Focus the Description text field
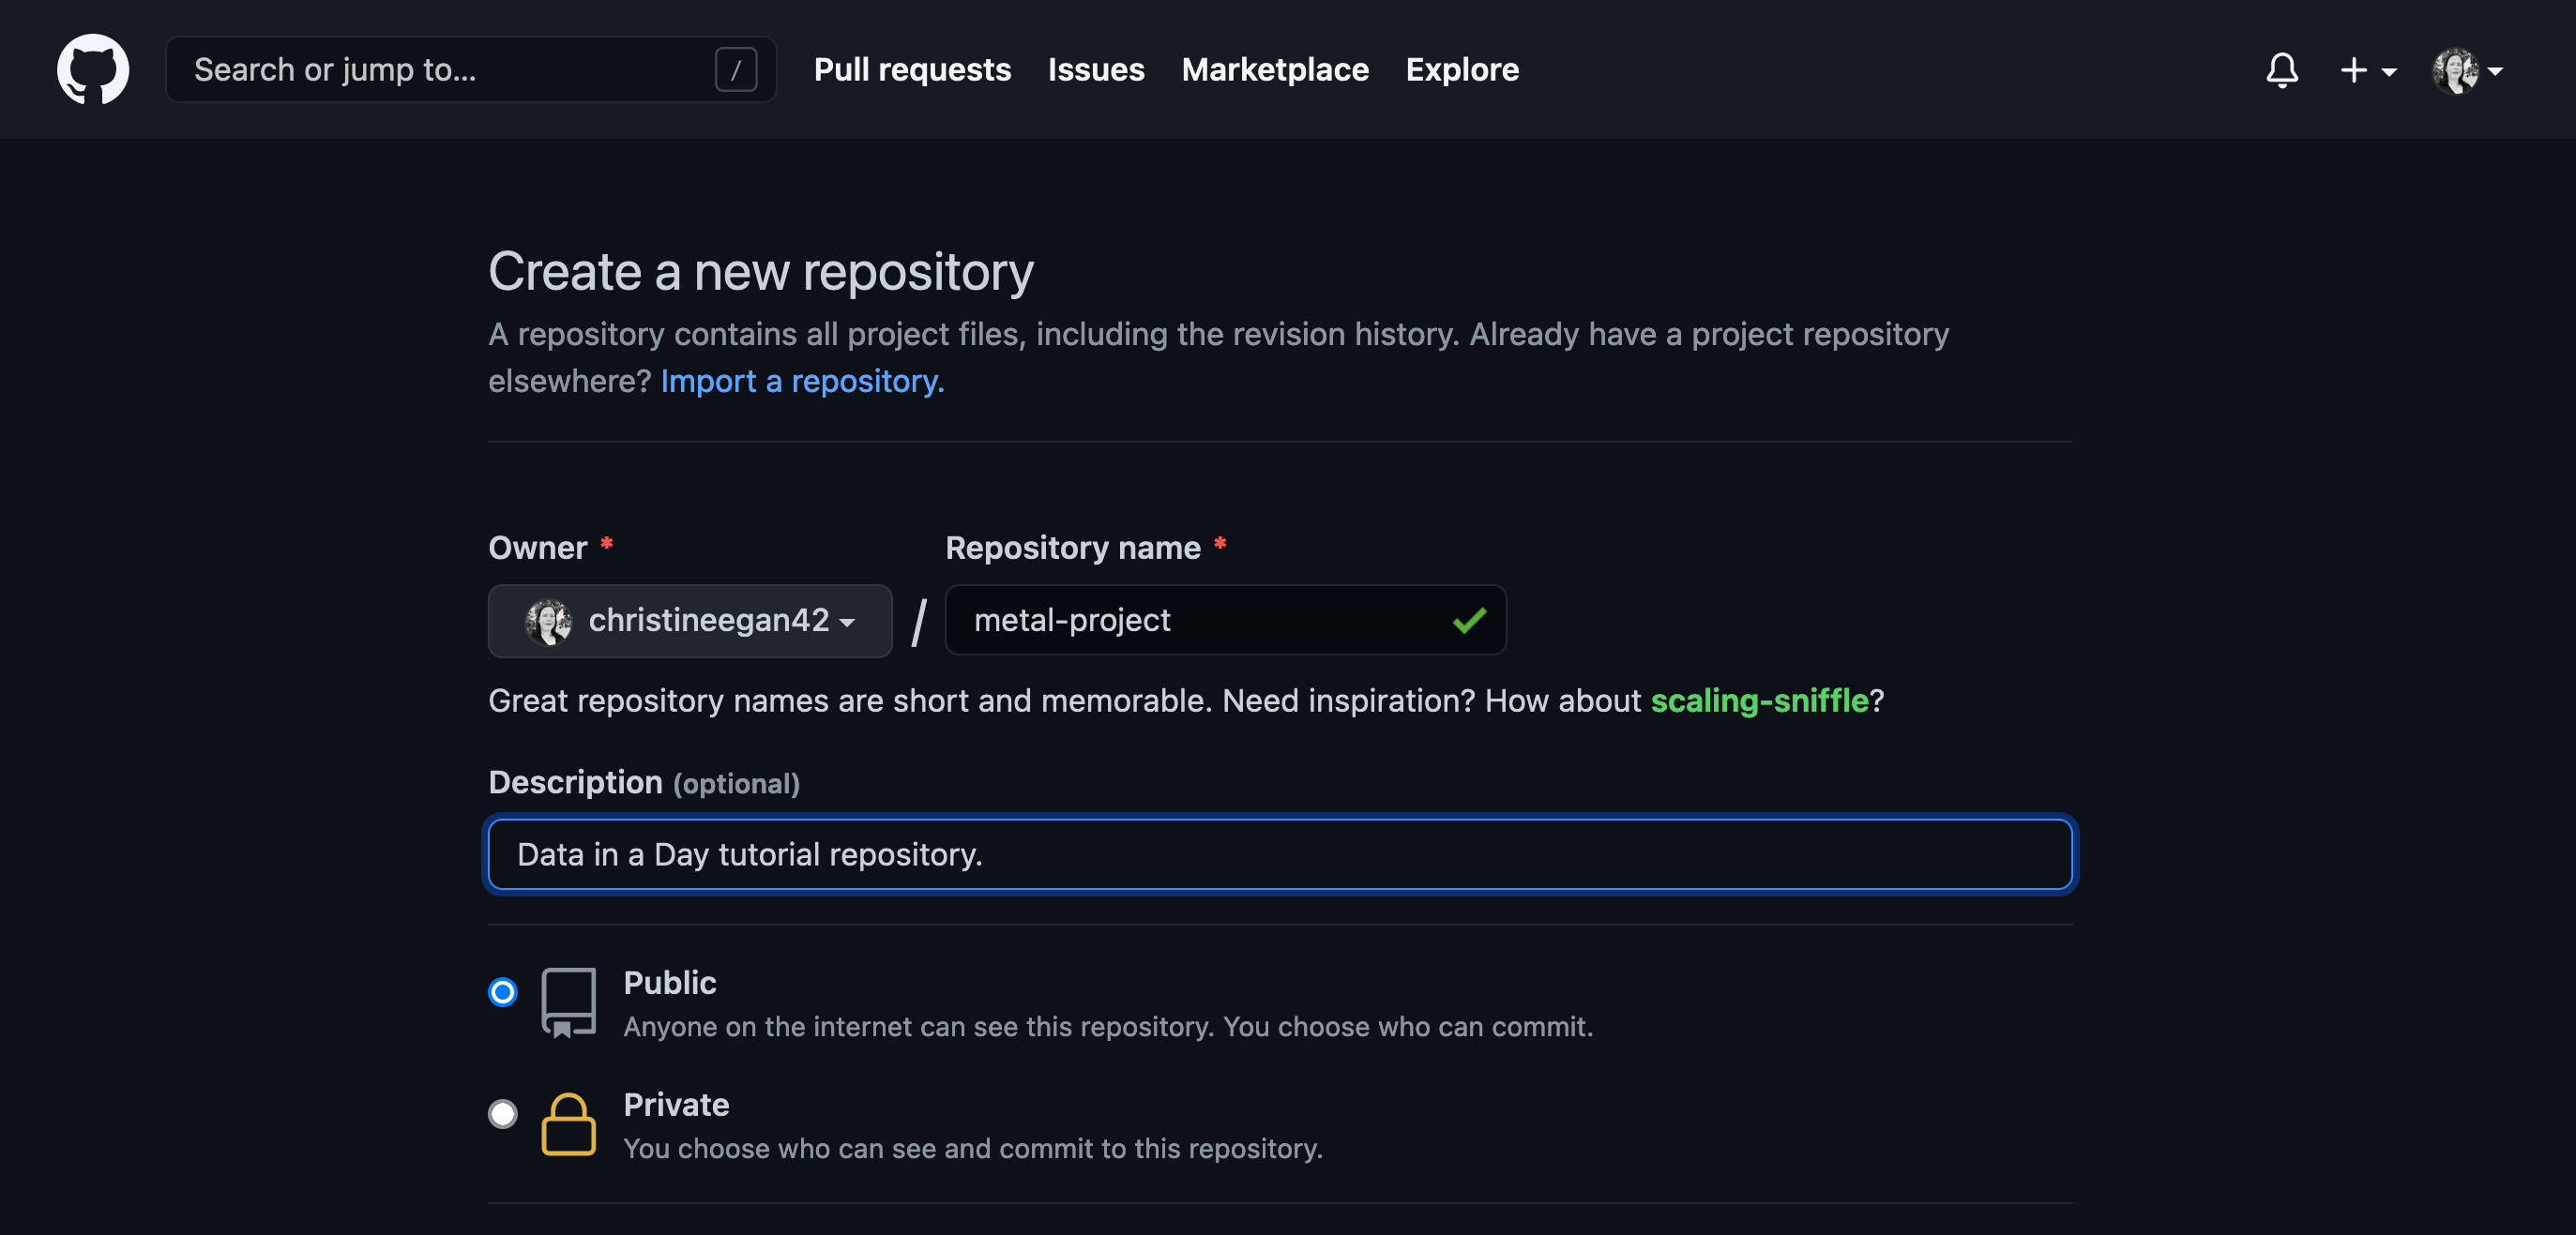The height and width of the screenshot is (1235, 2576). point(1279,854)
